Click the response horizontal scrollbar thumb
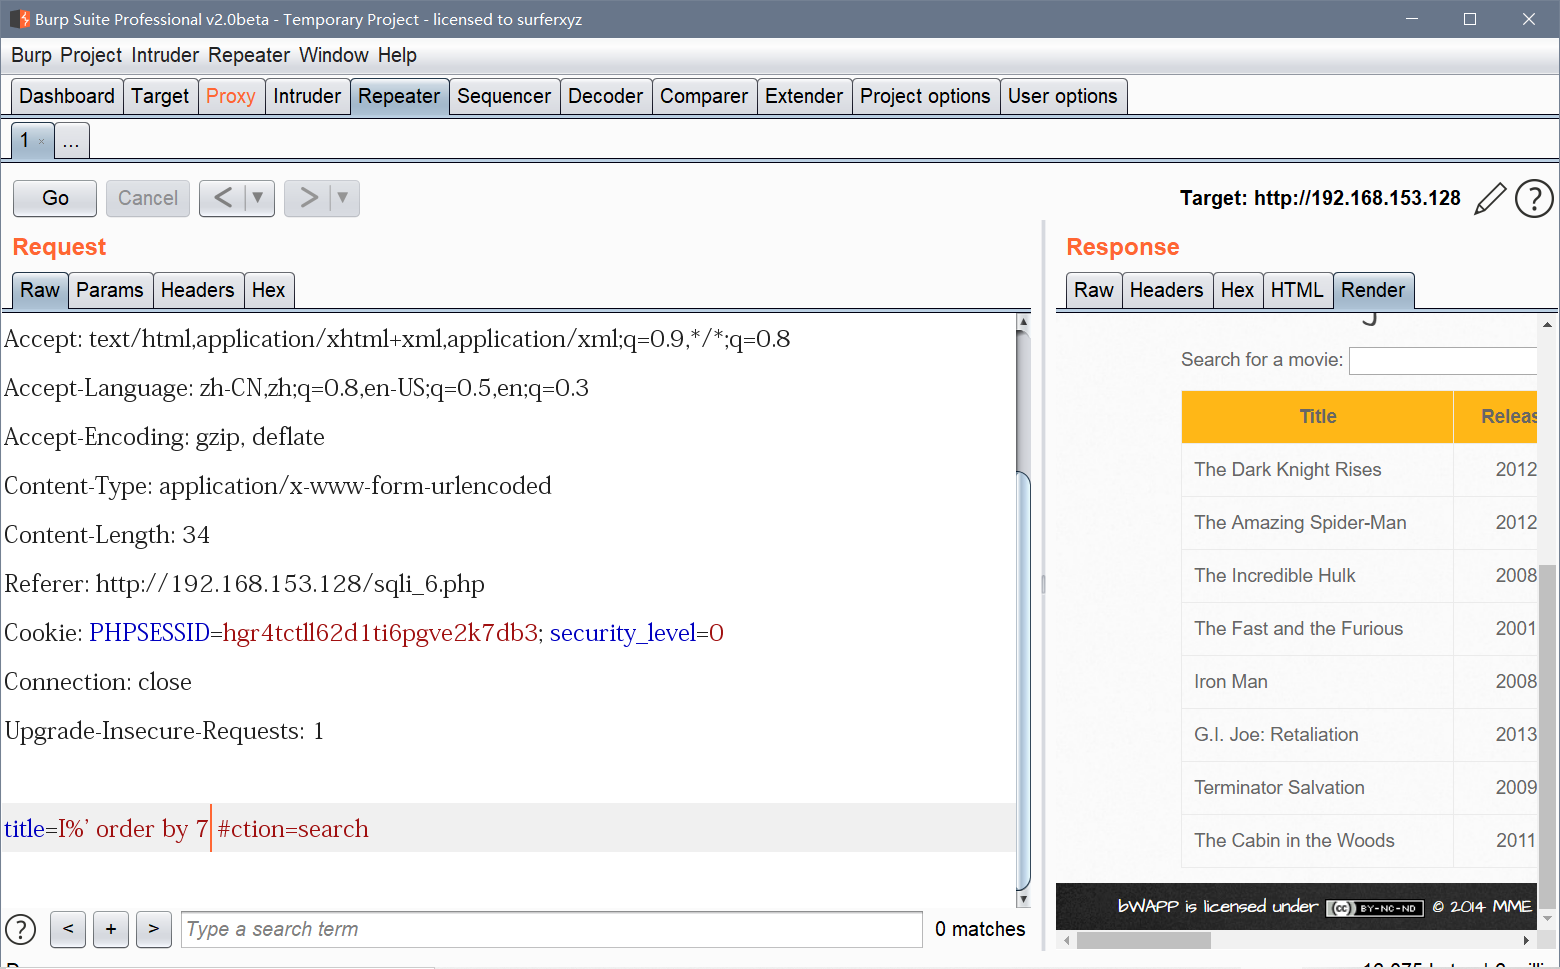Viewport: 1560px width, 969px height. (1144, 940)
